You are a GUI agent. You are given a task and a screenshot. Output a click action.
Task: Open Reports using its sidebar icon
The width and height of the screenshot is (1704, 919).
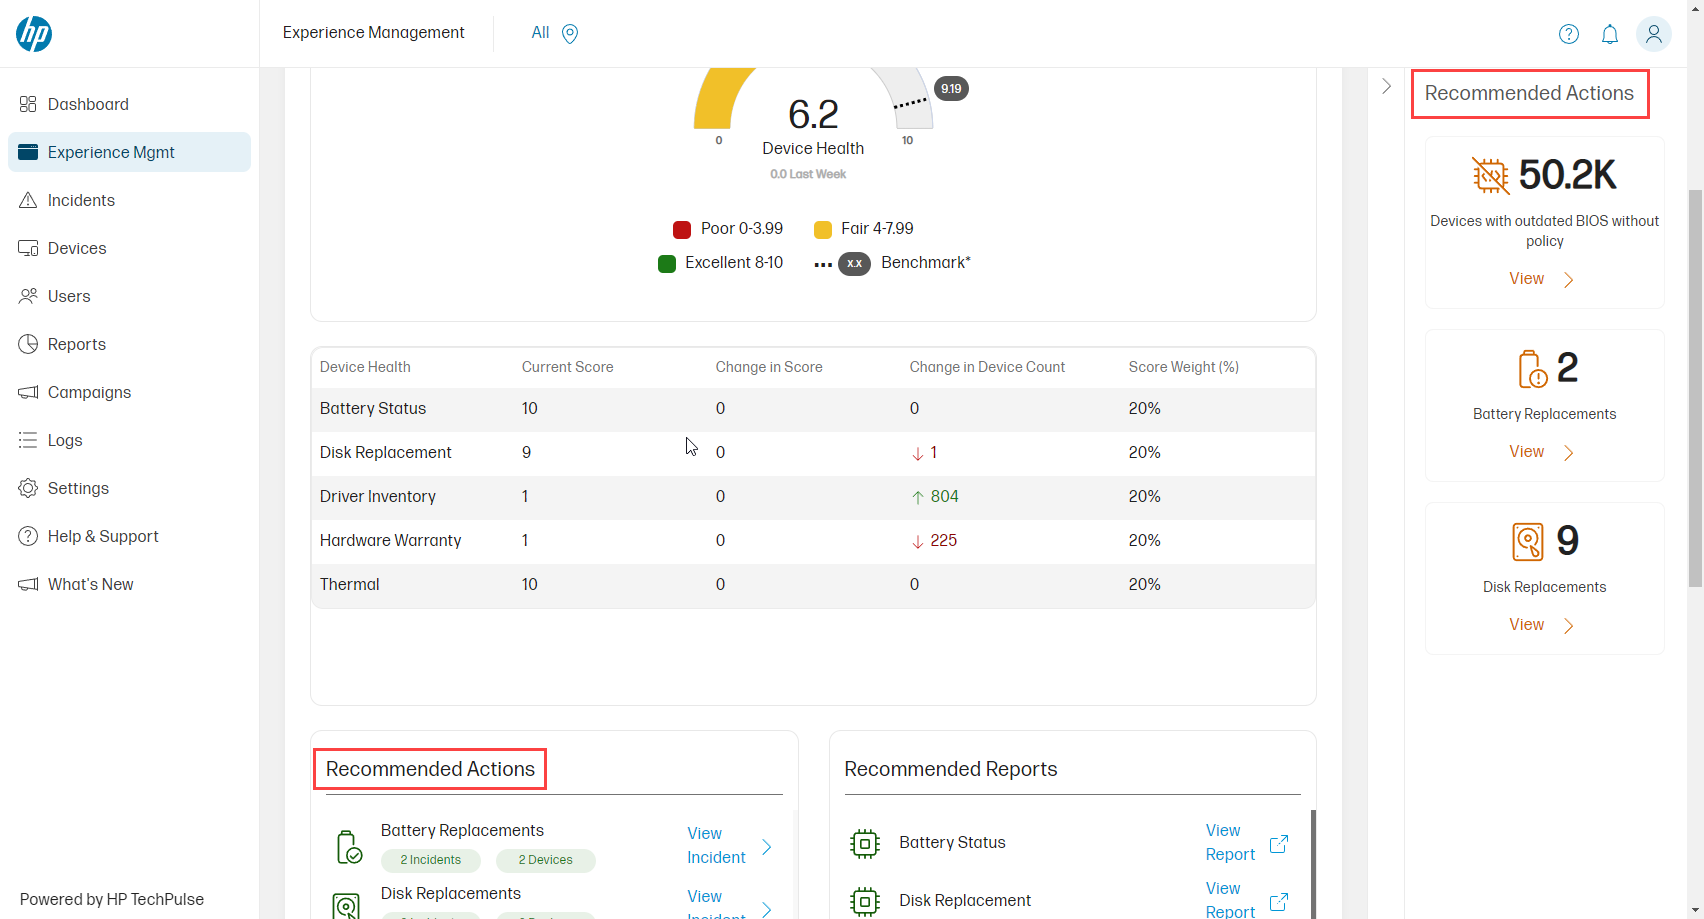pos(29,344)
